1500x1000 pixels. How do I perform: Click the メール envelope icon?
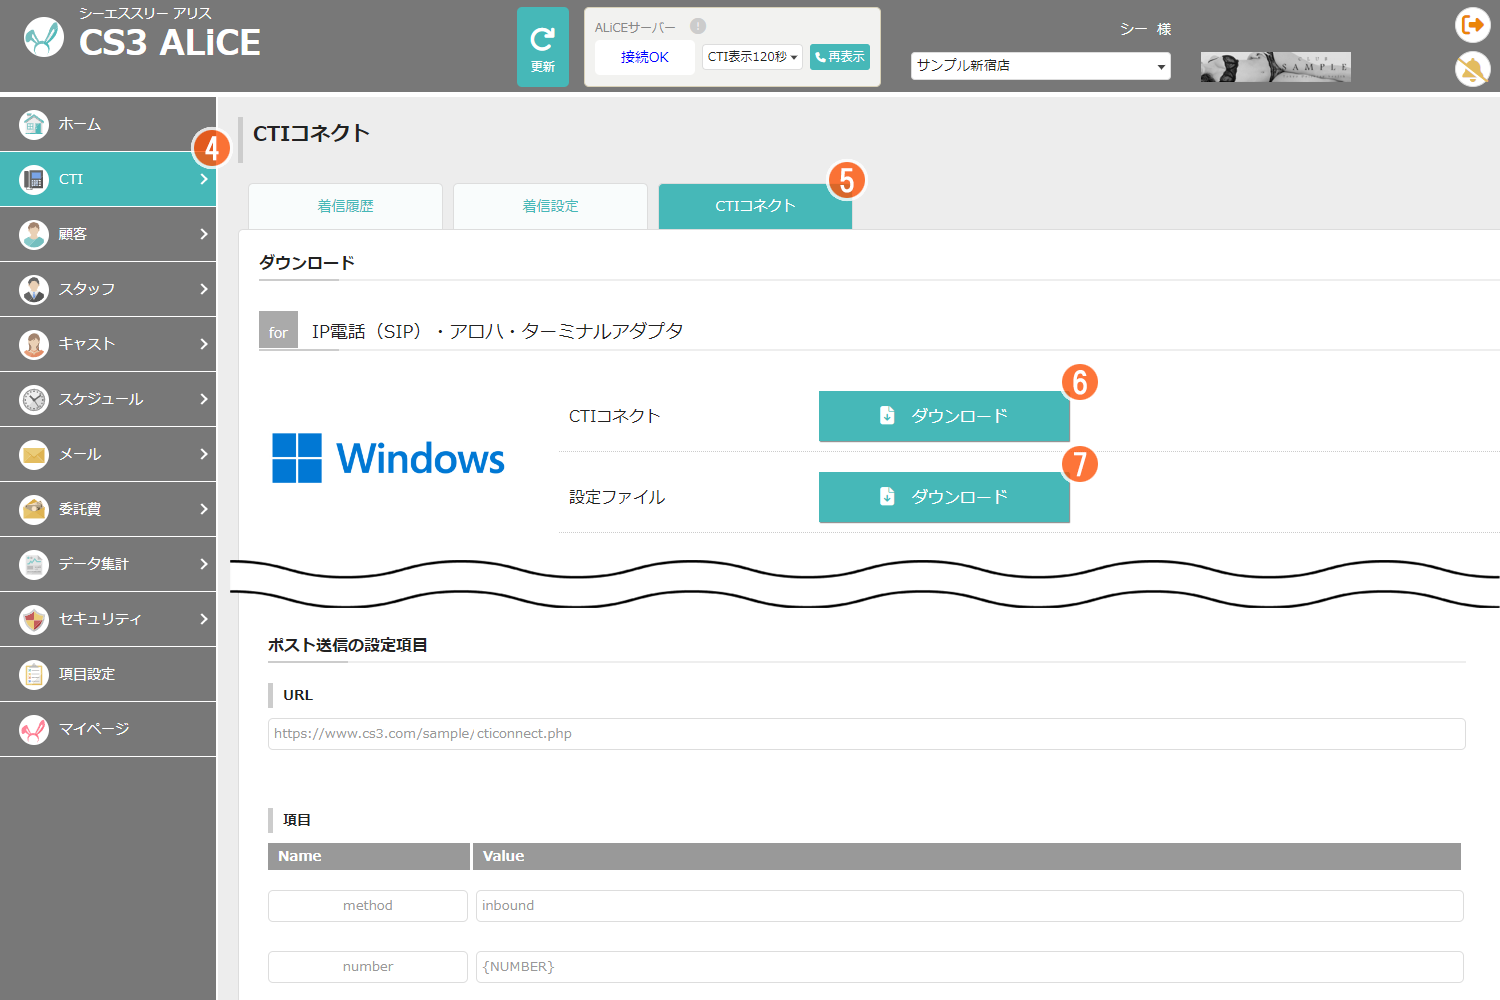click(x=34, y=454)
